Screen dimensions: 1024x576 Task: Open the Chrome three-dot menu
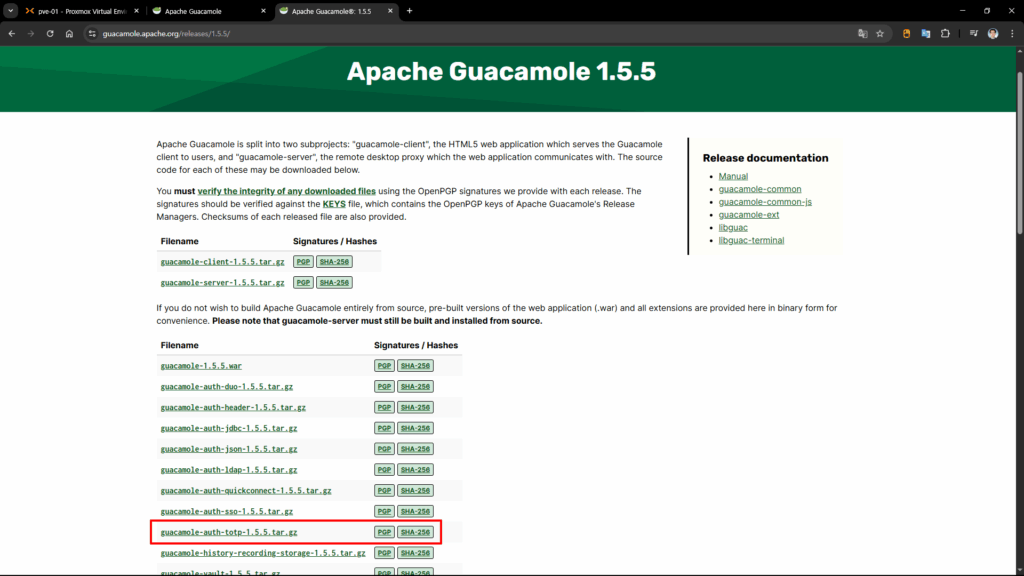pos(1012,33)
